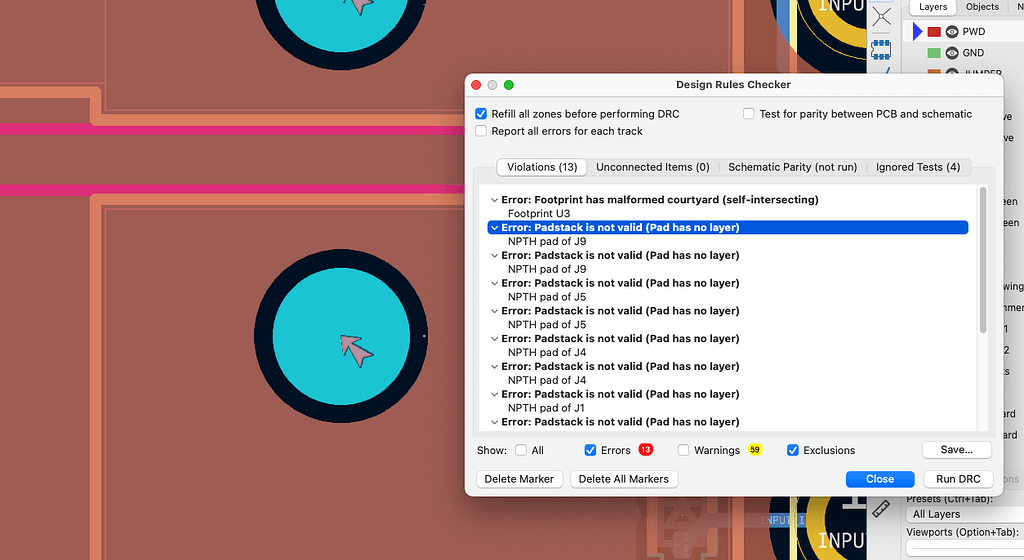Click the red errors count badge
Screen dimensions: 1024x560
tap(645, 450)
